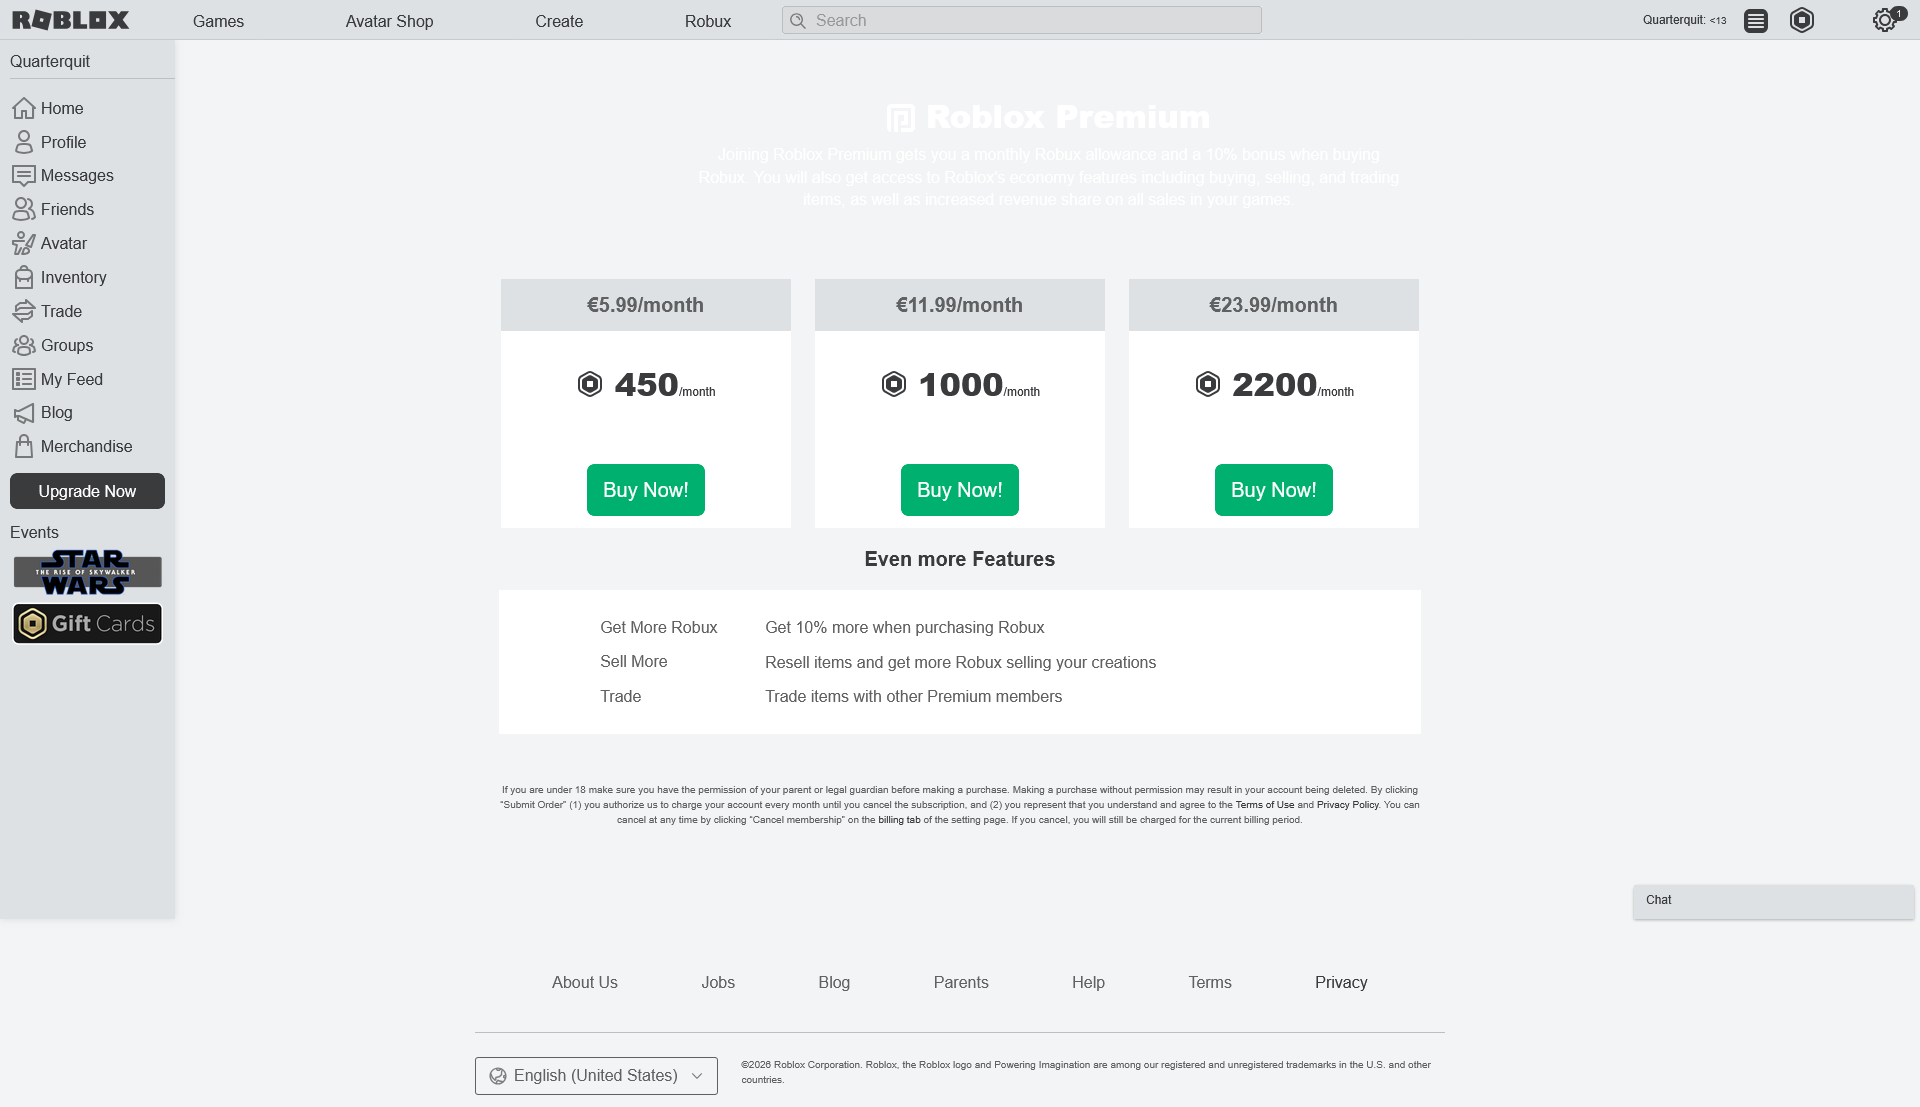Buy the 450 Robux monthly plan
The height and width of the screenshot is (1107, 1920).
tap(645, 490)
